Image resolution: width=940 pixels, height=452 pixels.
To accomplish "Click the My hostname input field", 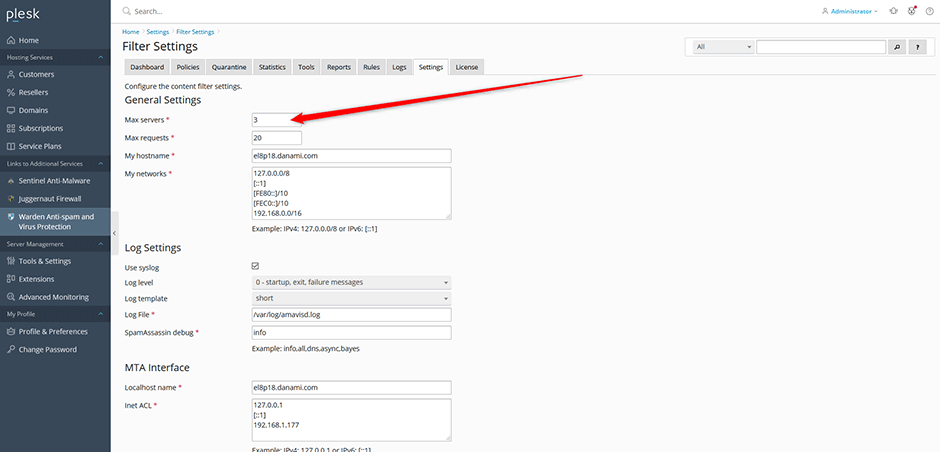I will [351, 156].
